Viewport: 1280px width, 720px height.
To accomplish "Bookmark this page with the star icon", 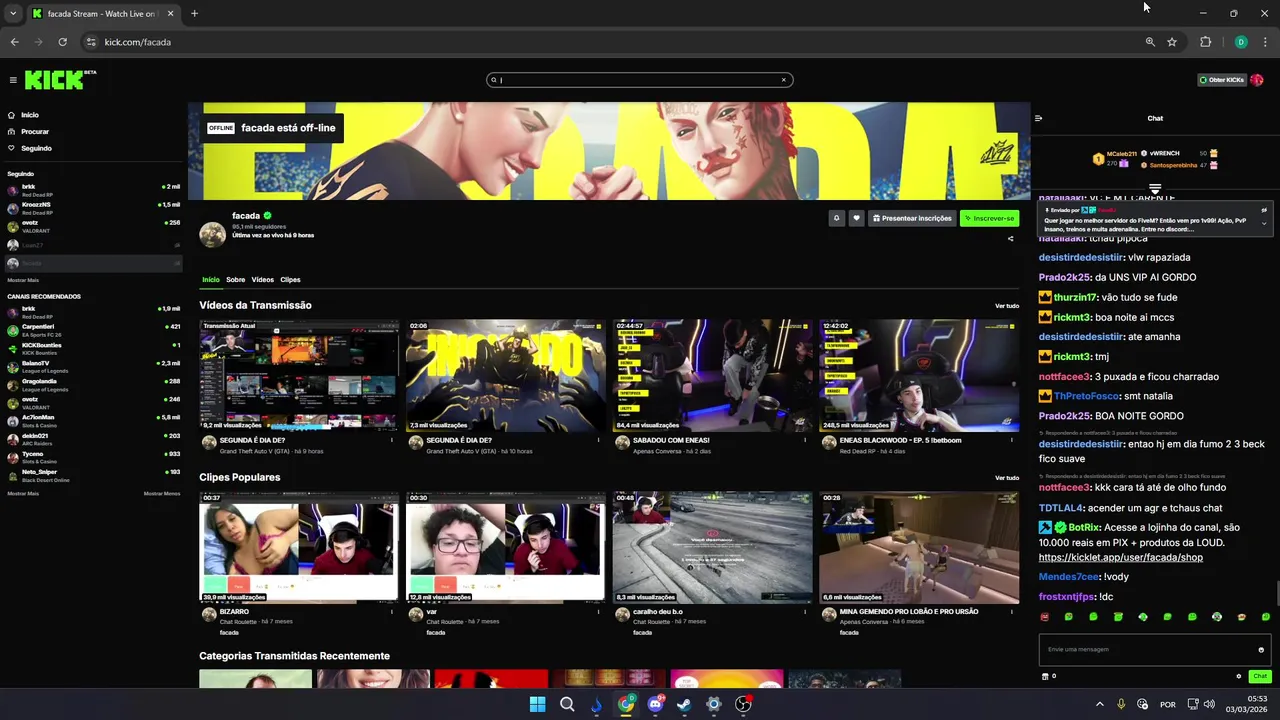I will coord(1172,42).
